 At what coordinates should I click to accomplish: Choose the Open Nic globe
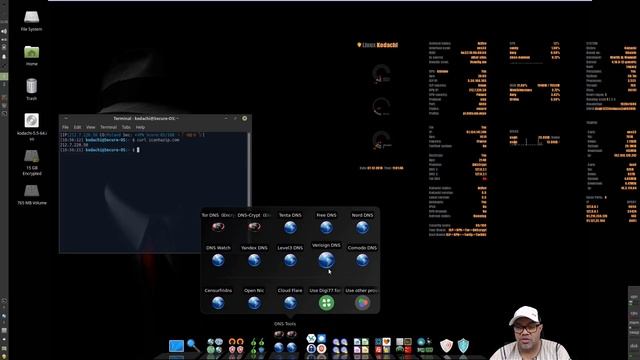click(x=254, y=303)
